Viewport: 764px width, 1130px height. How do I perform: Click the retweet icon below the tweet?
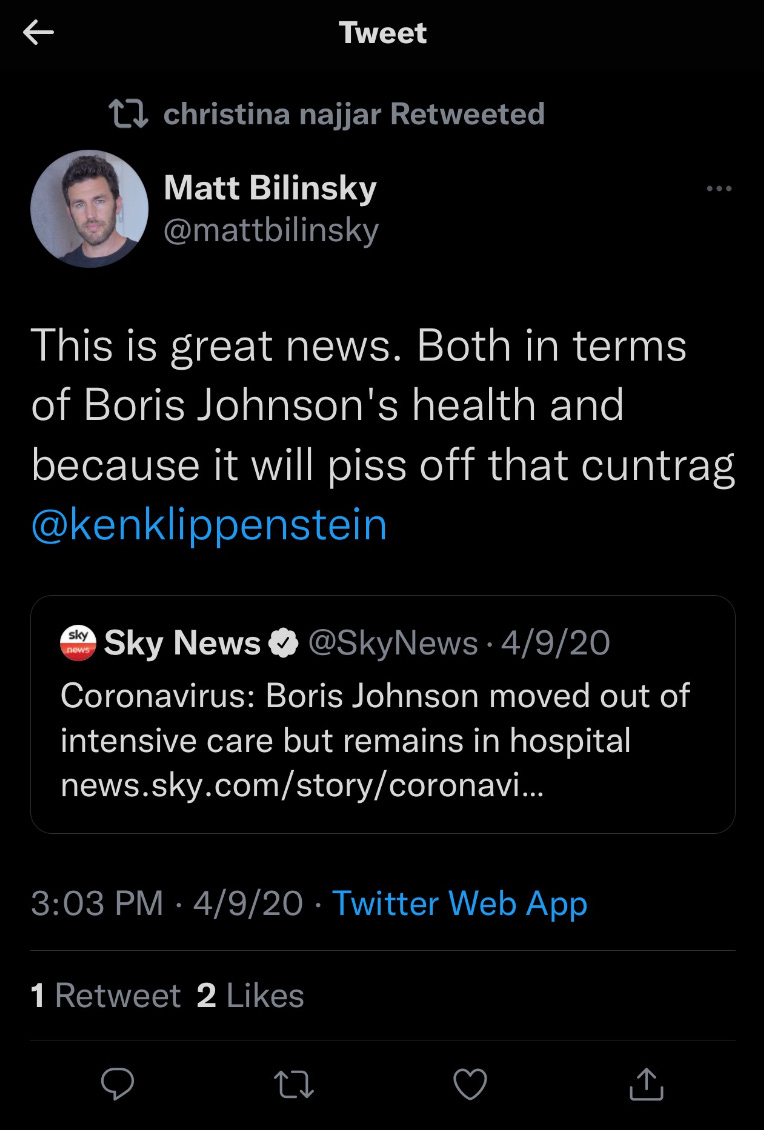[294, 1083]
